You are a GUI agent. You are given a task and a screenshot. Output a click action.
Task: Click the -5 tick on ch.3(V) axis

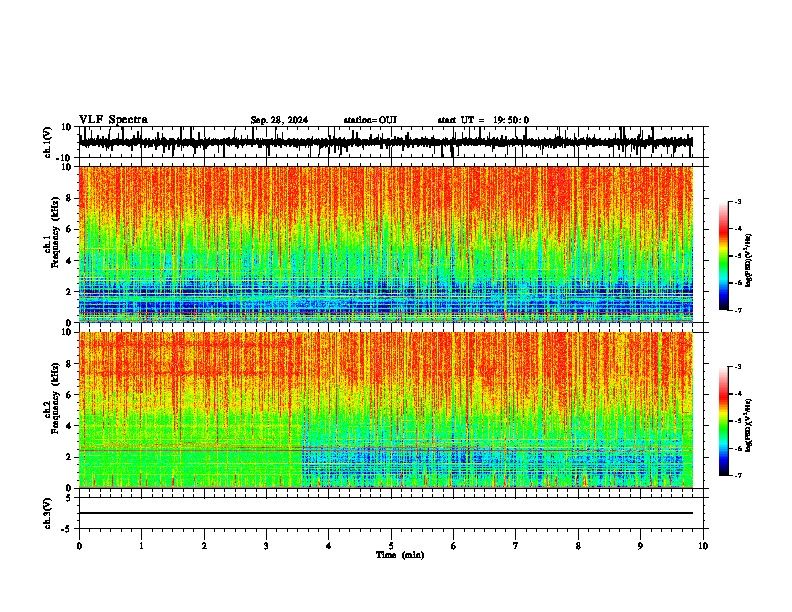[68, 529]
